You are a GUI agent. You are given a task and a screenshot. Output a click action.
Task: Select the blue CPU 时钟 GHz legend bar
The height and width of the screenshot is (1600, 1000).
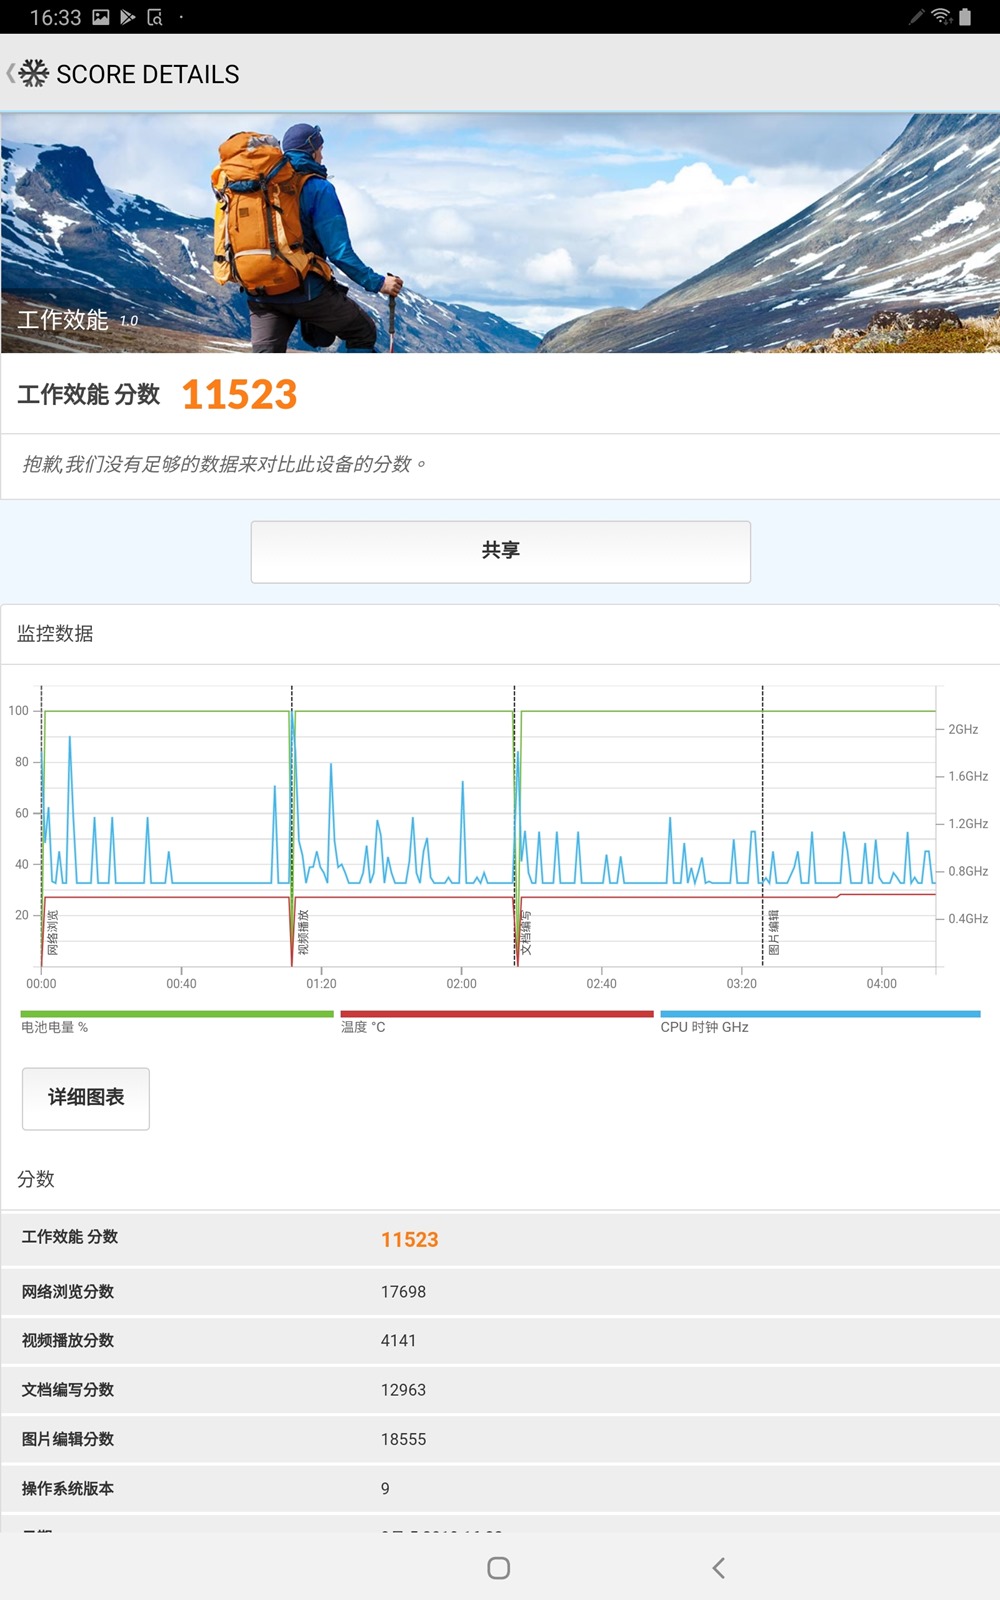(820, 1014)
